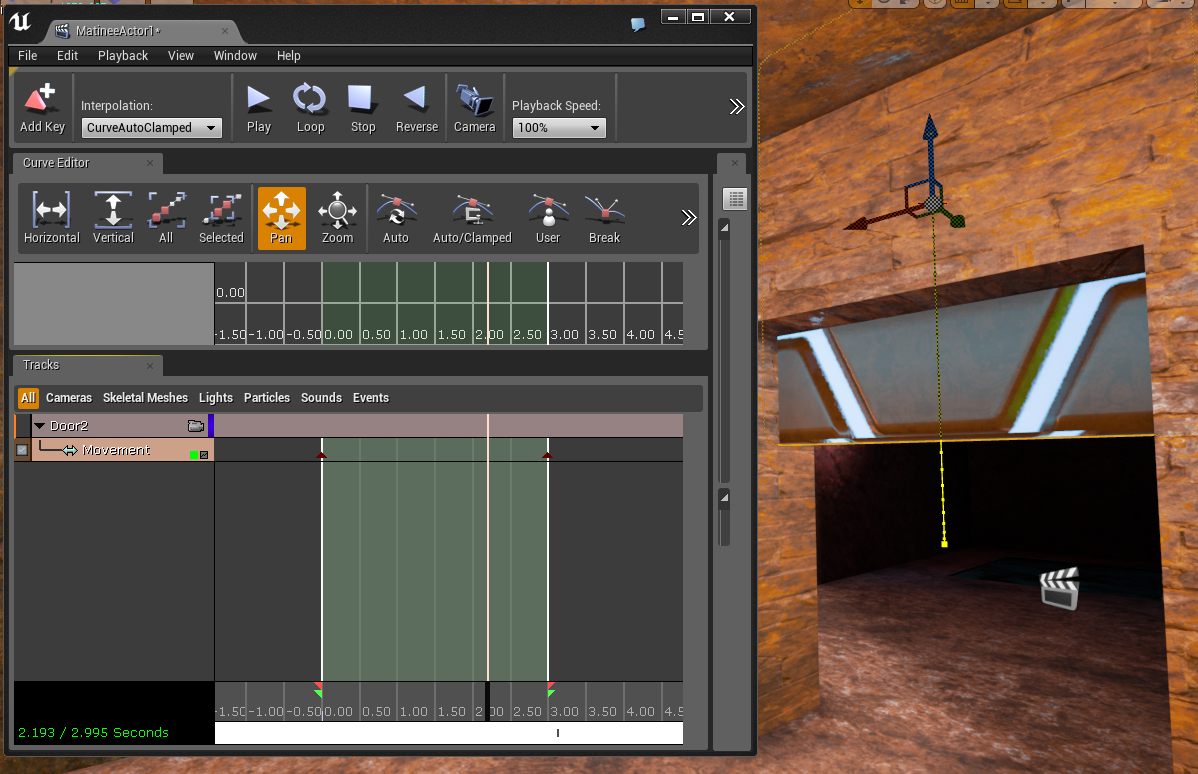Select the Zoom tool in Curve Editor

[337, 211]
